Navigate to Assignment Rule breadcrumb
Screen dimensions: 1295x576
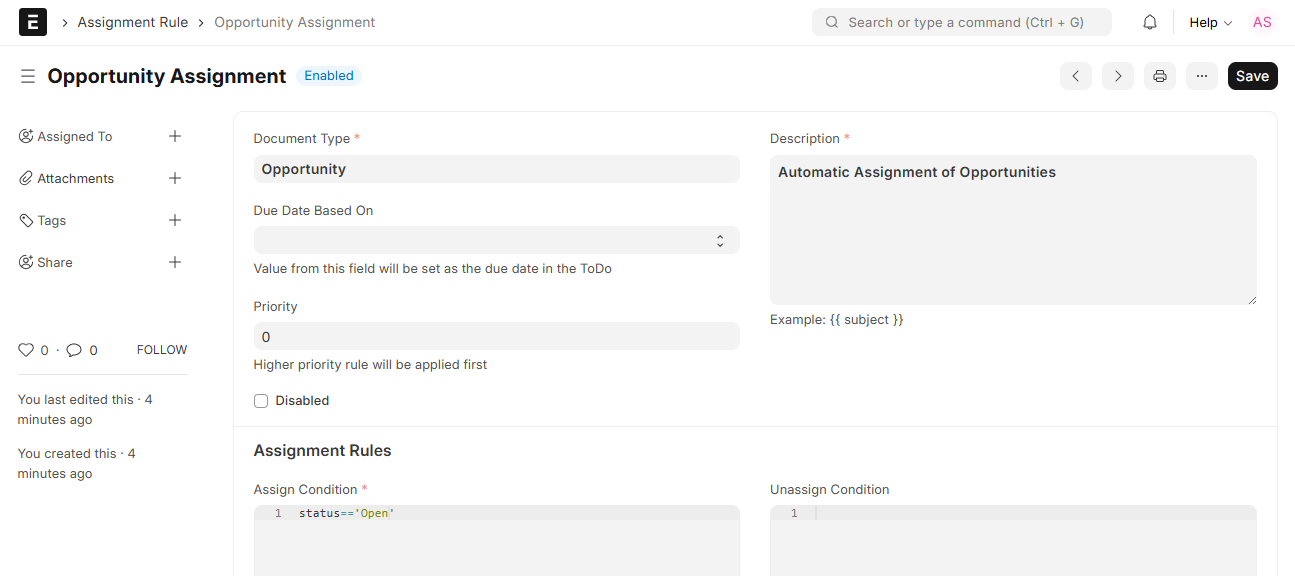click(132, 22)
